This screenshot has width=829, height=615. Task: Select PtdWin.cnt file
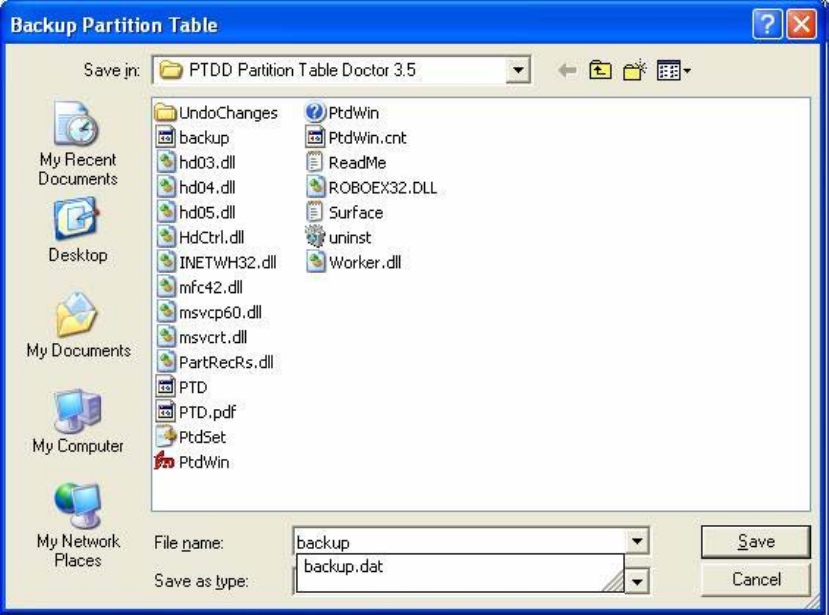(356, 137)
